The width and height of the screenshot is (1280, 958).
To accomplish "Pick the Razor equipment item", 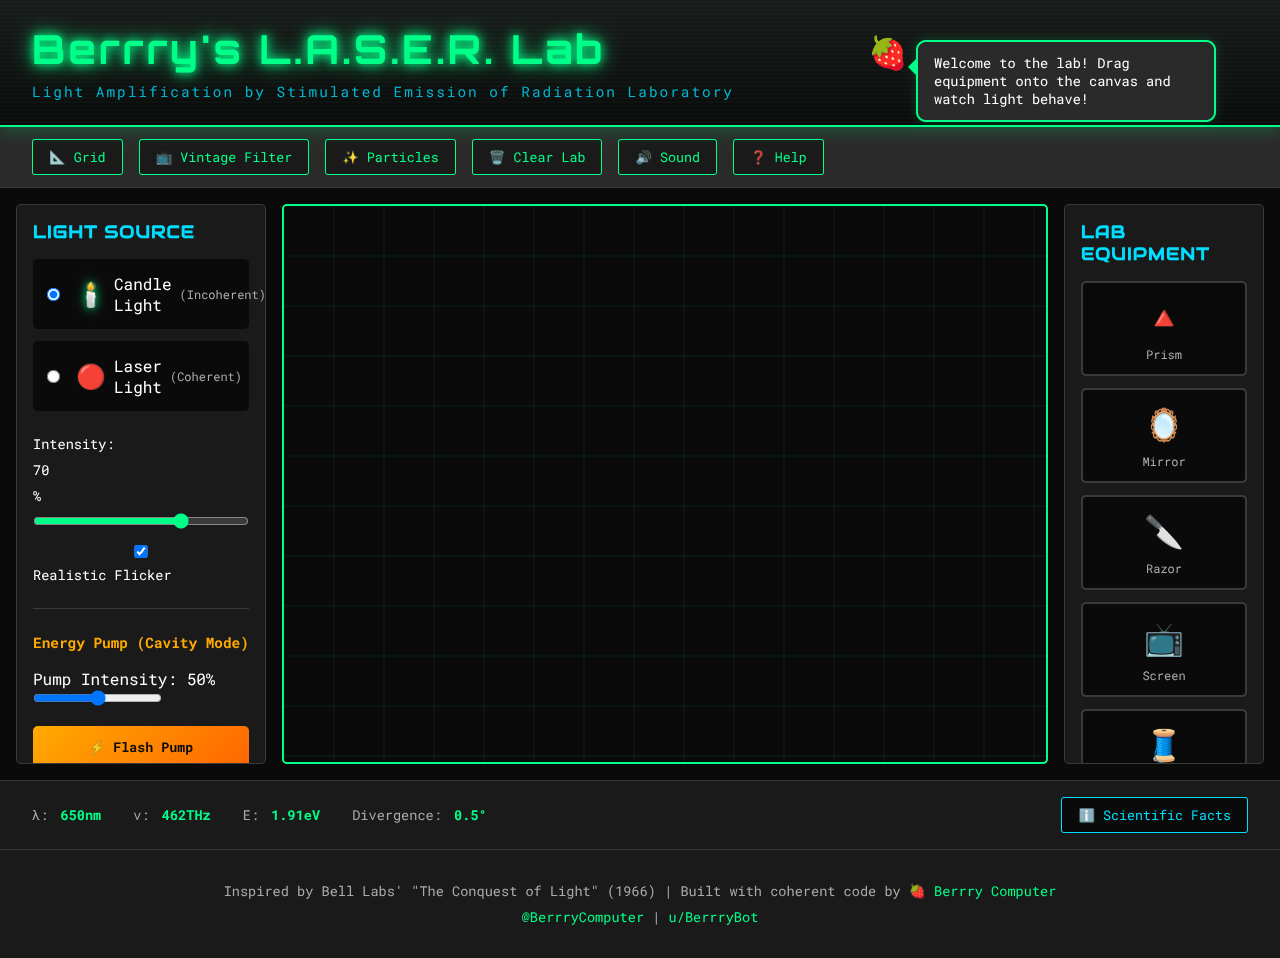I will coord(1163,532).
